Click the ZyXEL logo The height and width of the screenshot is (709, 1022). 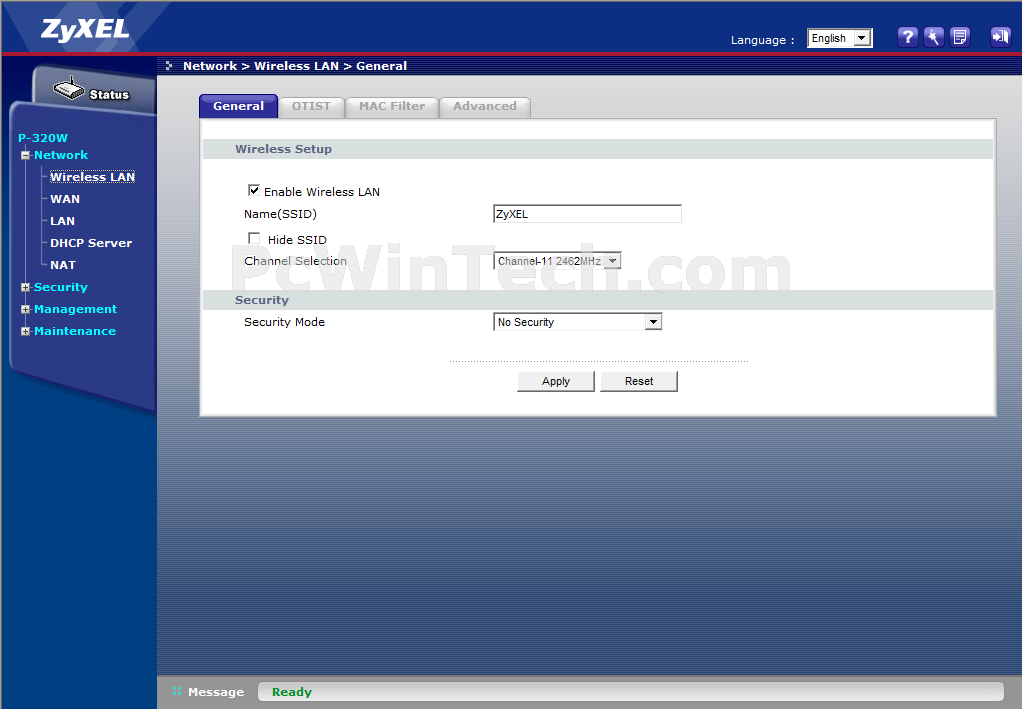85,29
